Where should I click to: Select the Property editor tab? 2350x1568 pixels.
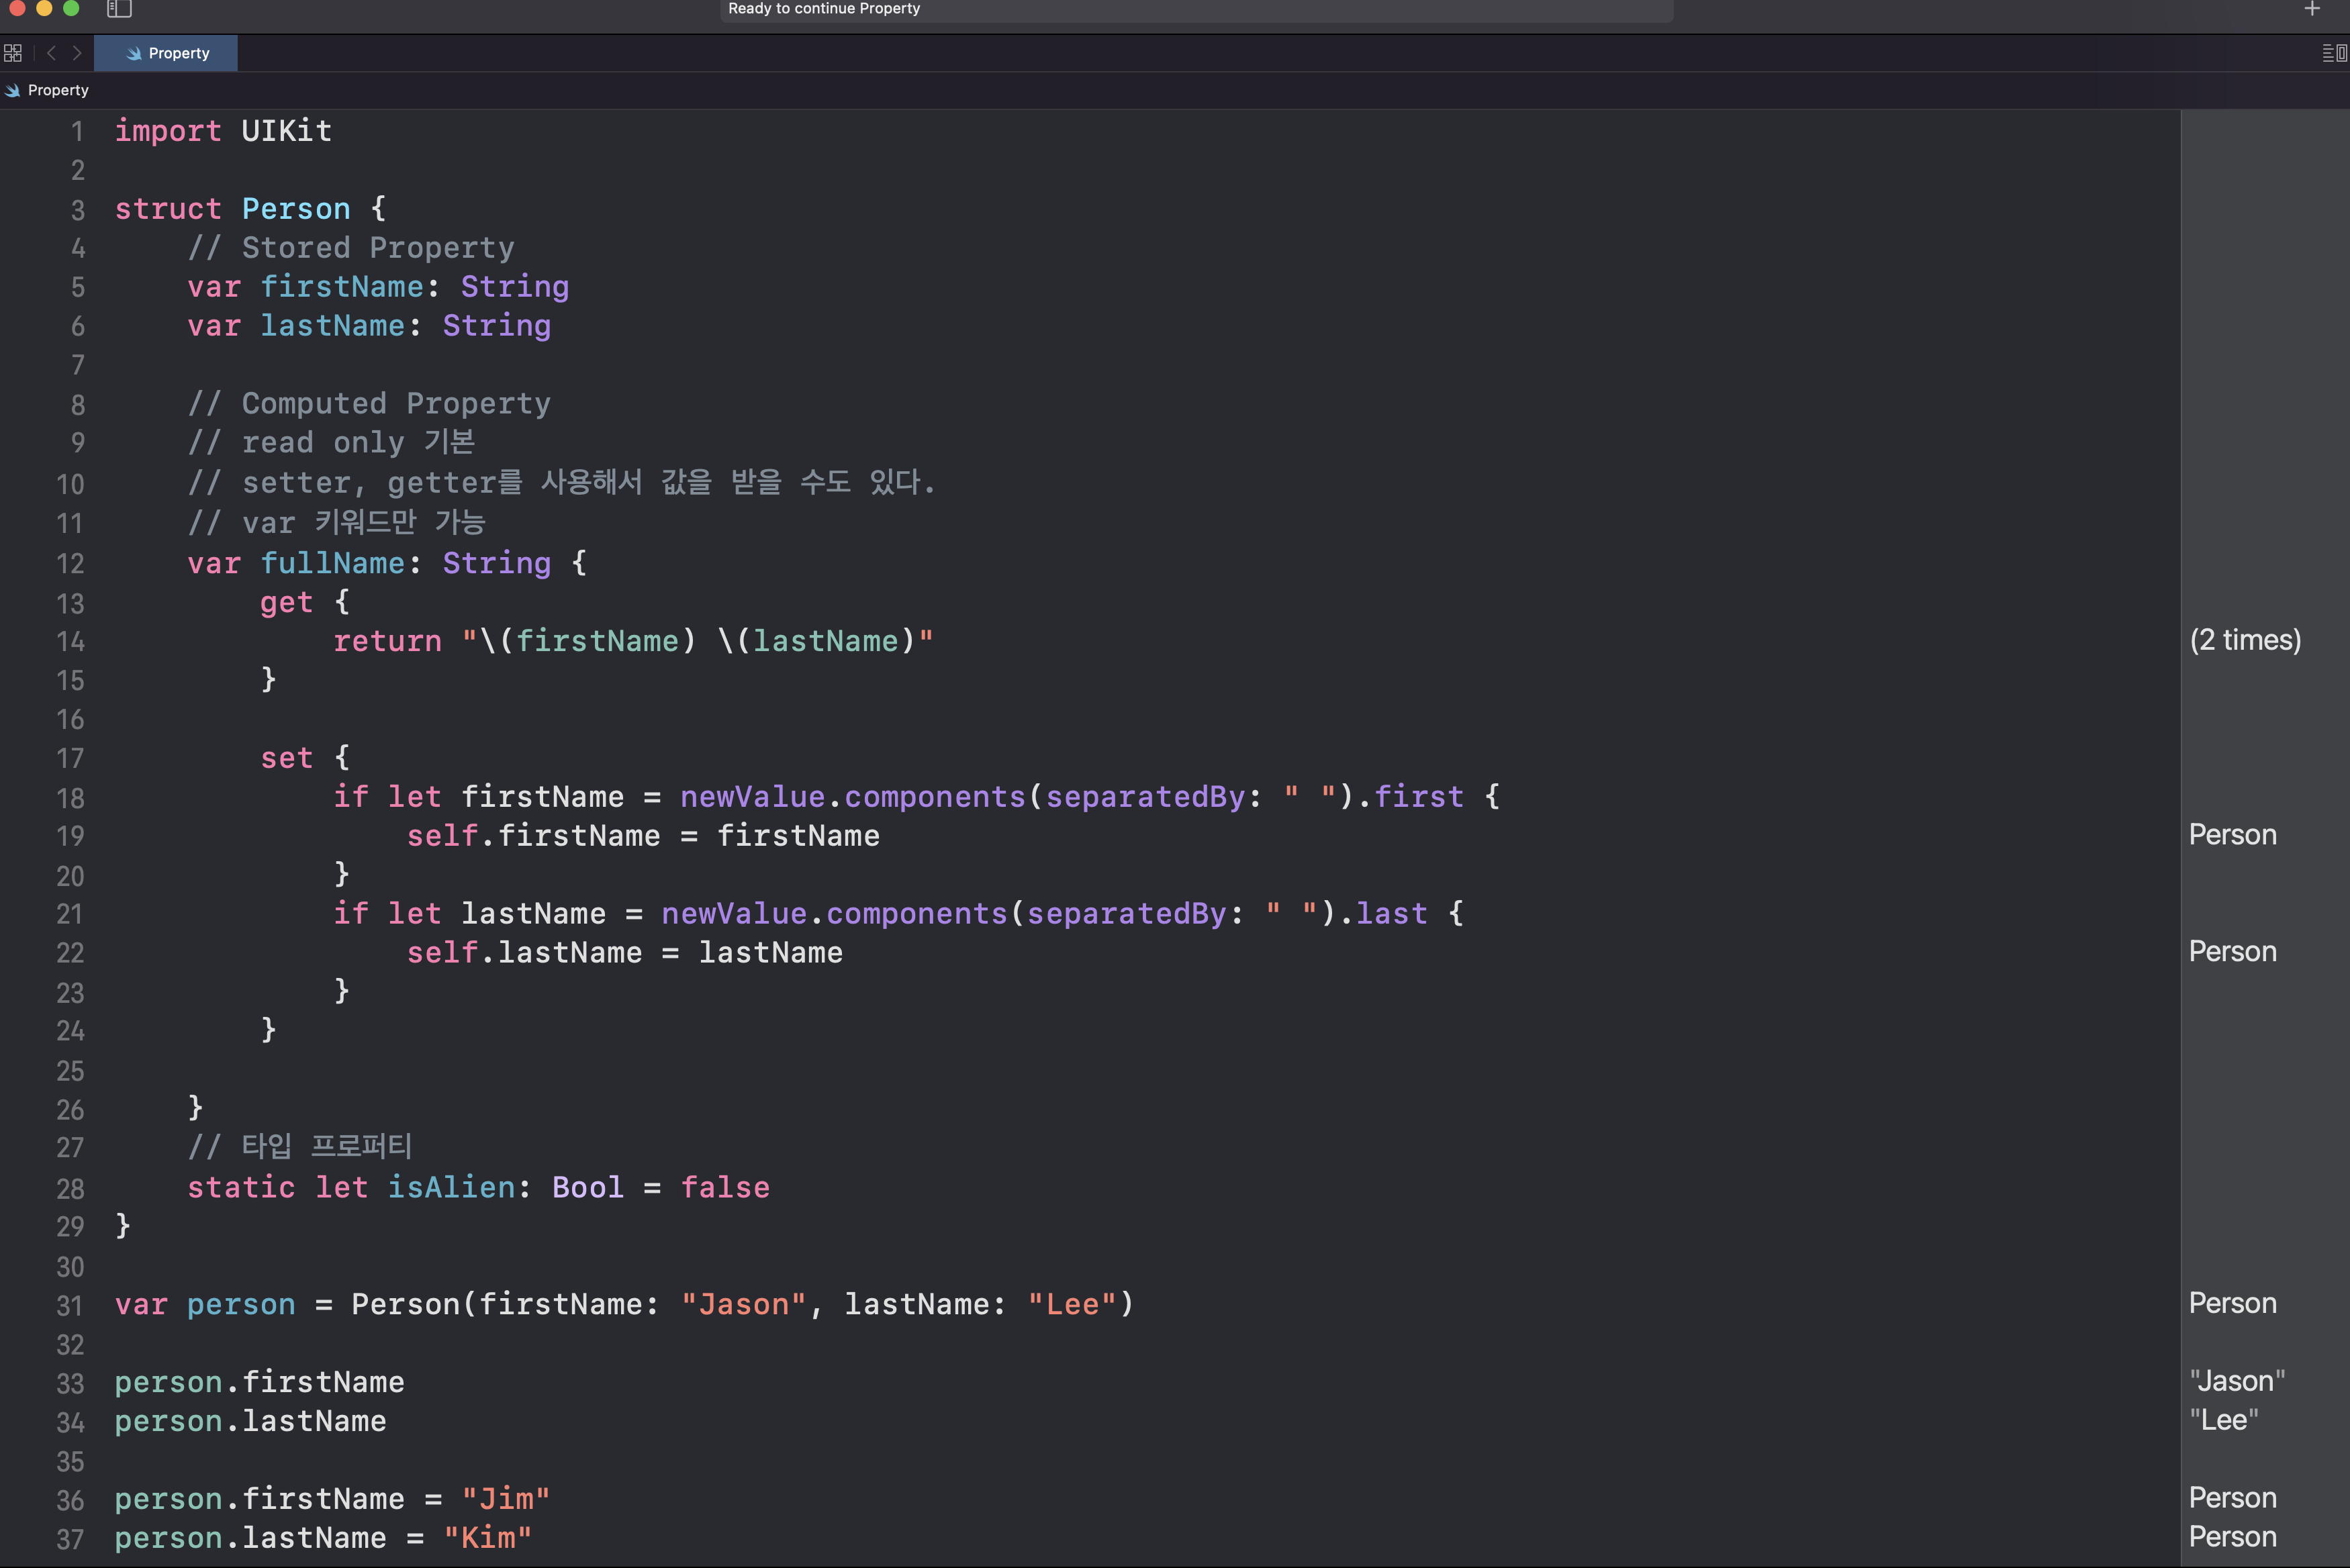point(166,53)
